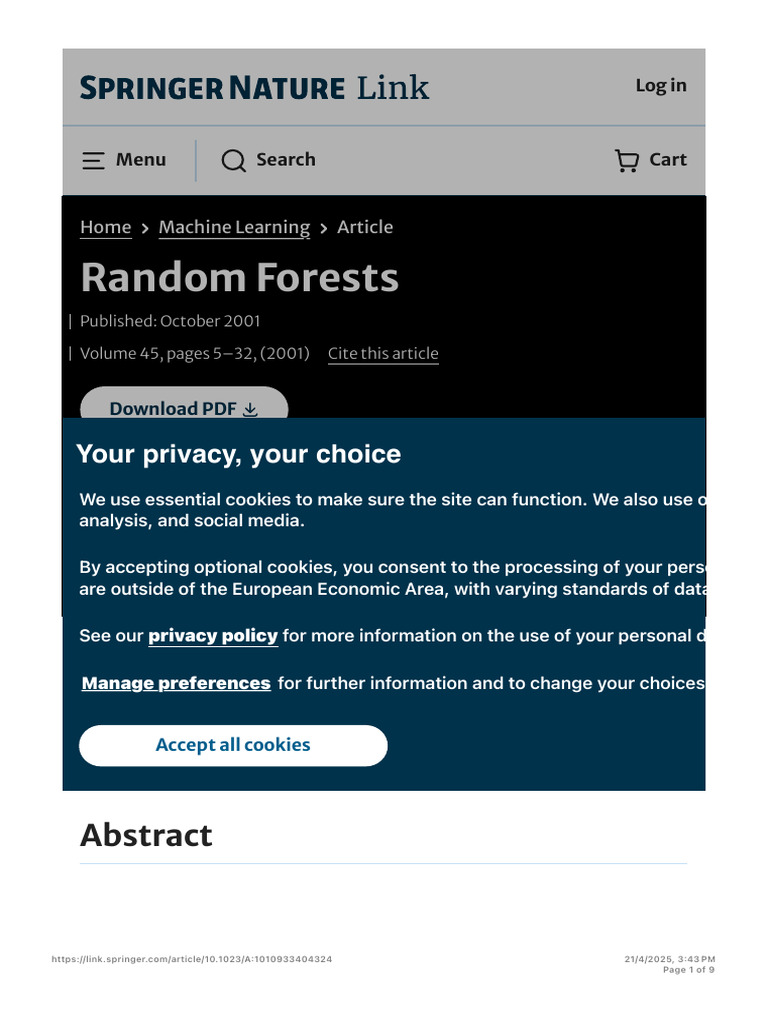
Task: Click the chevron after Machine Learning breadcrumb
Action: click(323, 228)
